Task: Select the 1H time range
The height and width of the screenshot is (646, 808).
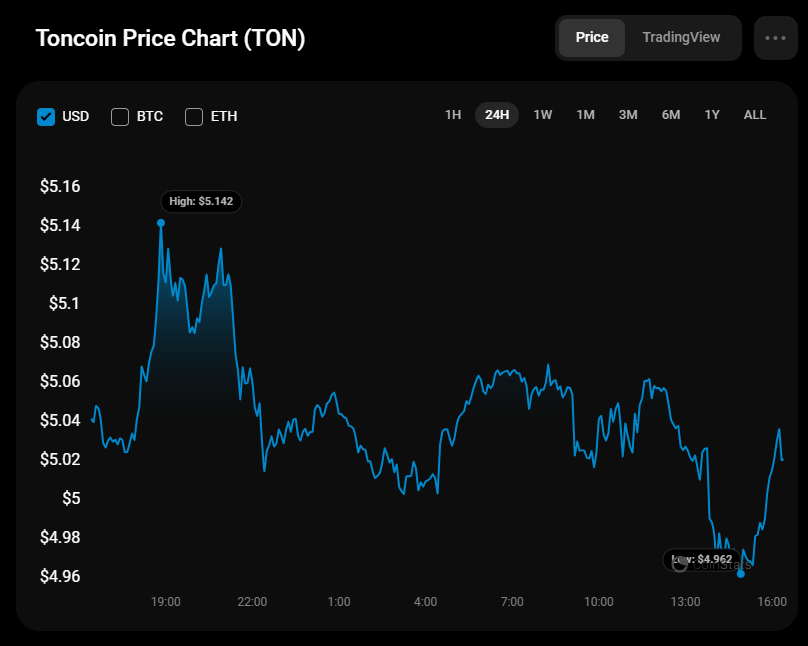Action: (453, 115)
